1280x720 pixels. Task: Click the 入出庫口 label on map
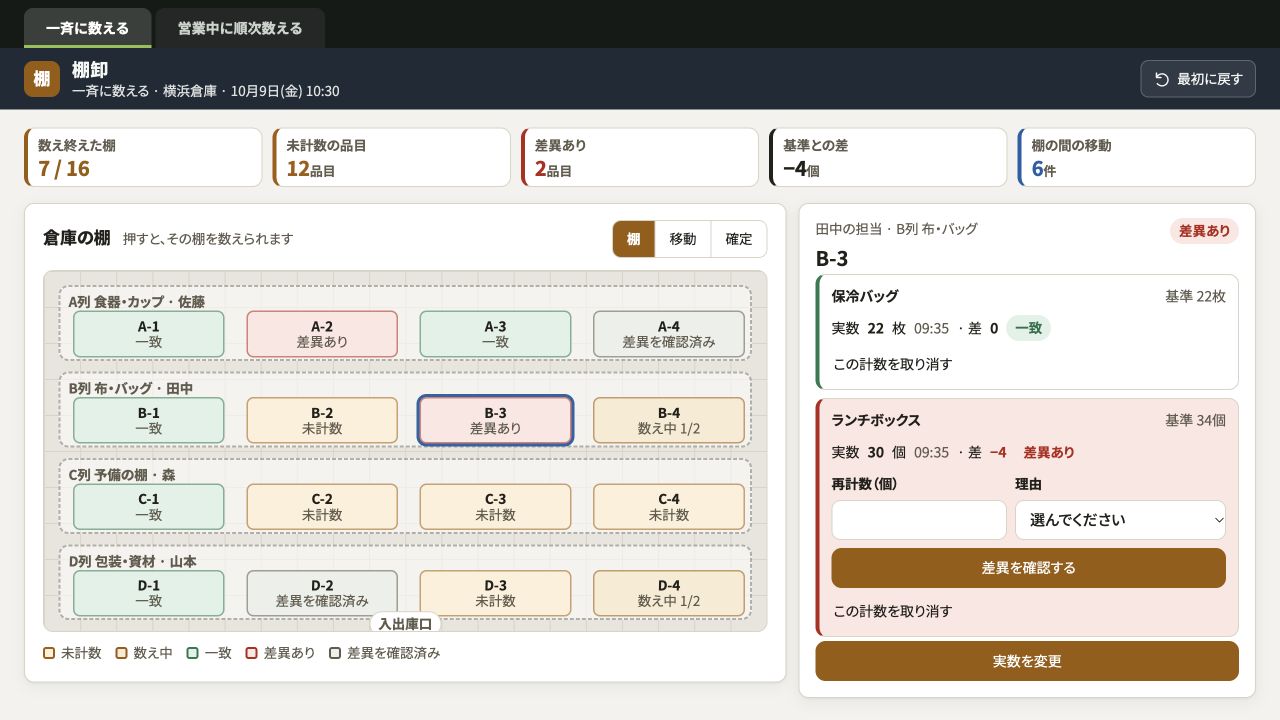click(x=405, y=624)
